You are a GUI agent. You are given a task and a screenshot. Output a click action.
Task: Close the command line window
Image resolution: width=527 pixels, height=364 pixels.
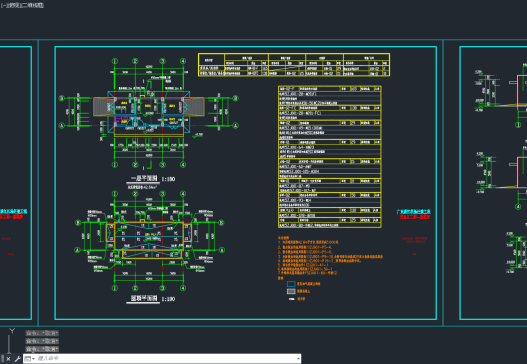(x=8, y=359)
